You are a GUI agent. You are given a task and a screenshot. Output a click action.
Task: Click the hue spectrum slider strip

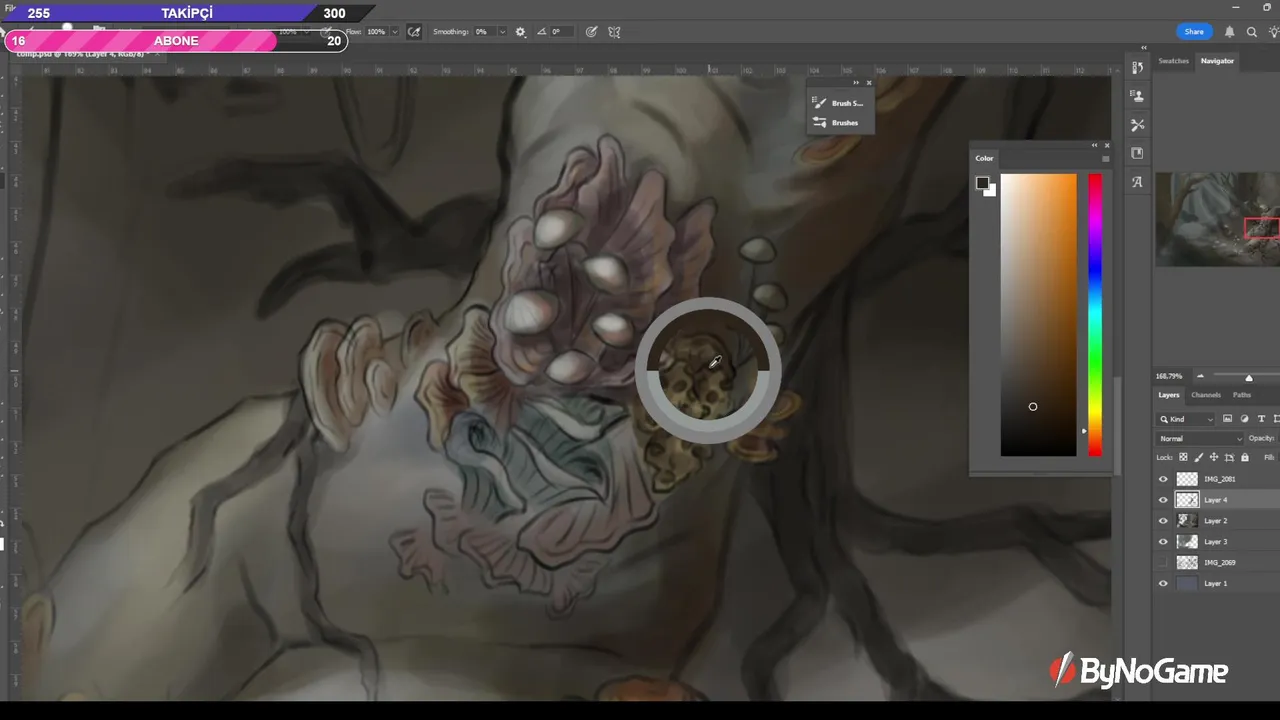(x=1095, y=315)
